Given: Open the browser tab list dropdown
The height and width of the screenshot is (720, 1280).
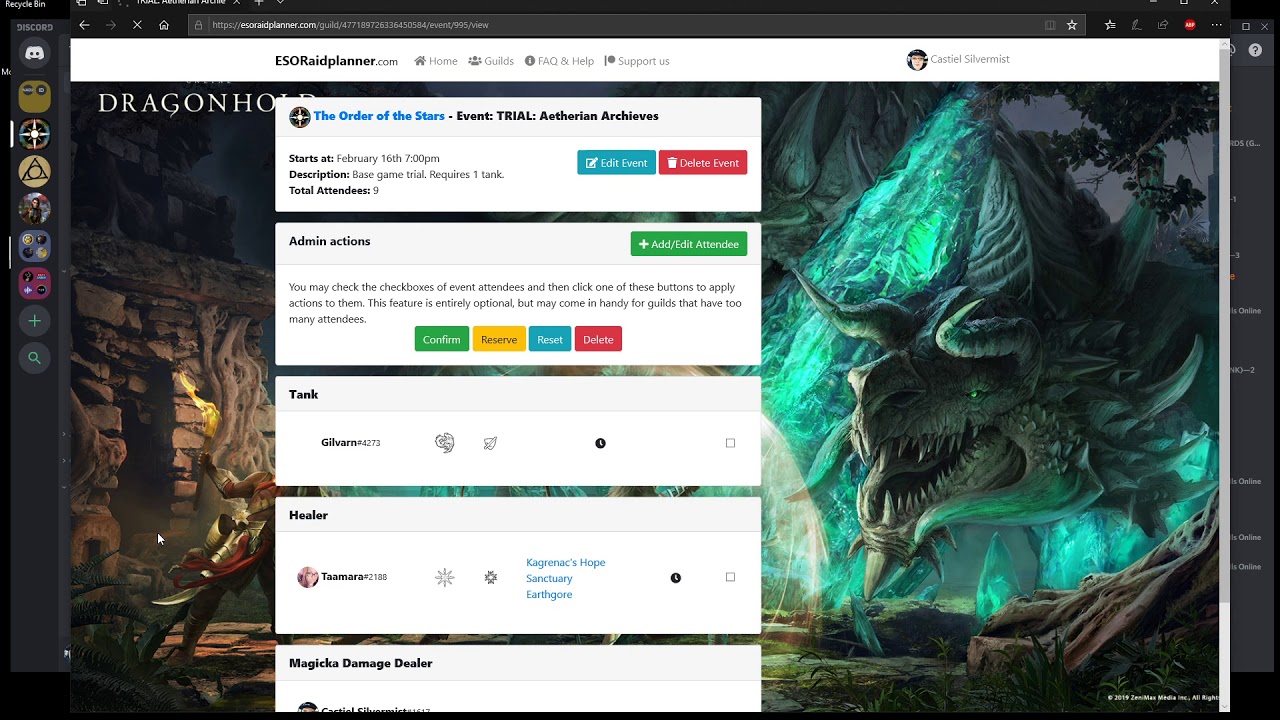Looking at the screenshot, I should click(280, 3).
